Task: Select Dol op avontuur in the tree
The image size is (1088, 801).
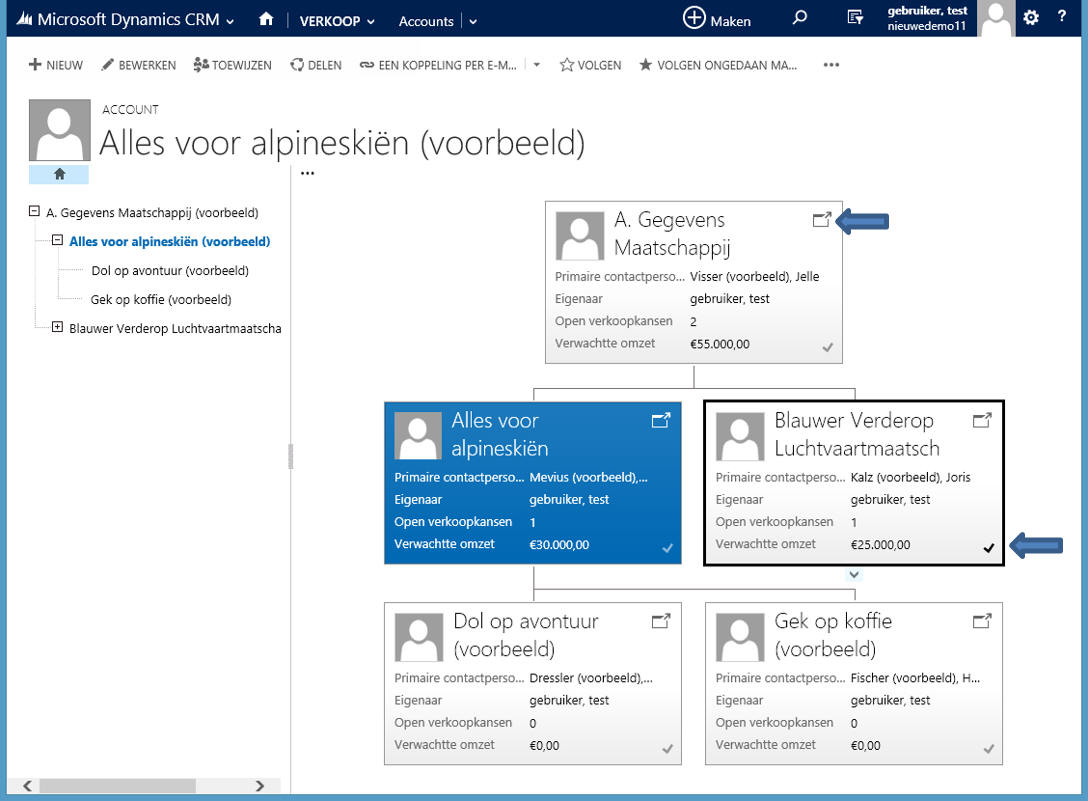Action: pyautogui.click(x=169, y=270)
